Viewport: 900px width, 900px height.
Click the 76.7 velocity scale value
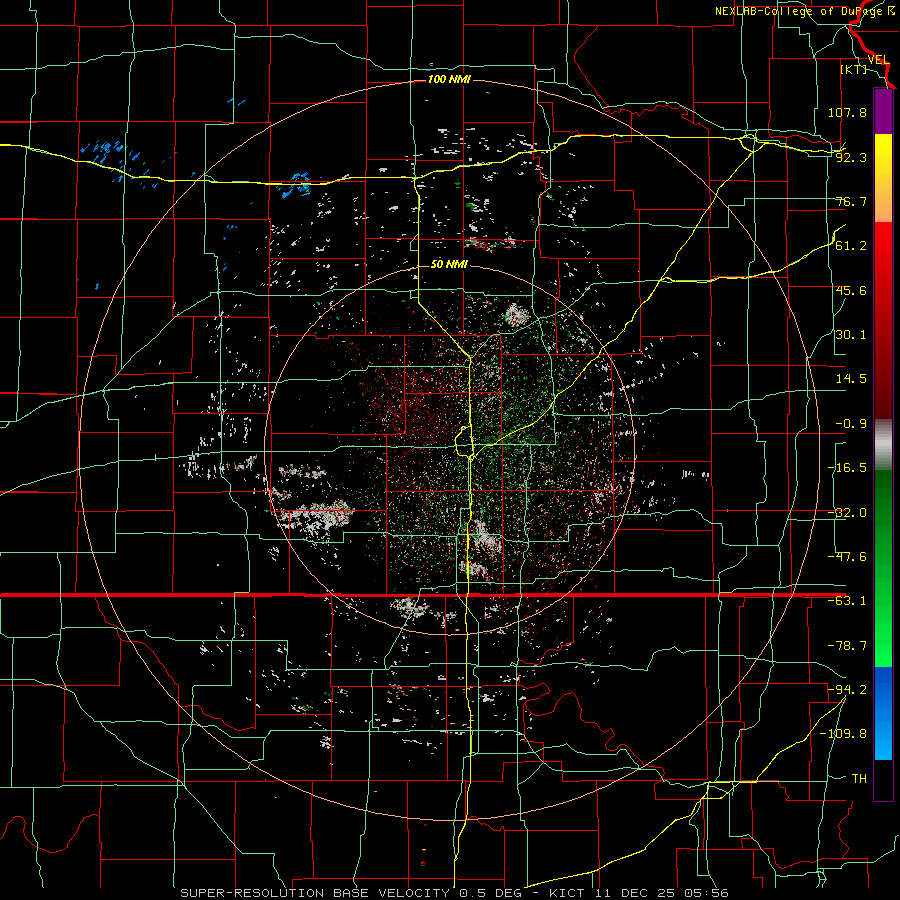(x=851, y=201)
